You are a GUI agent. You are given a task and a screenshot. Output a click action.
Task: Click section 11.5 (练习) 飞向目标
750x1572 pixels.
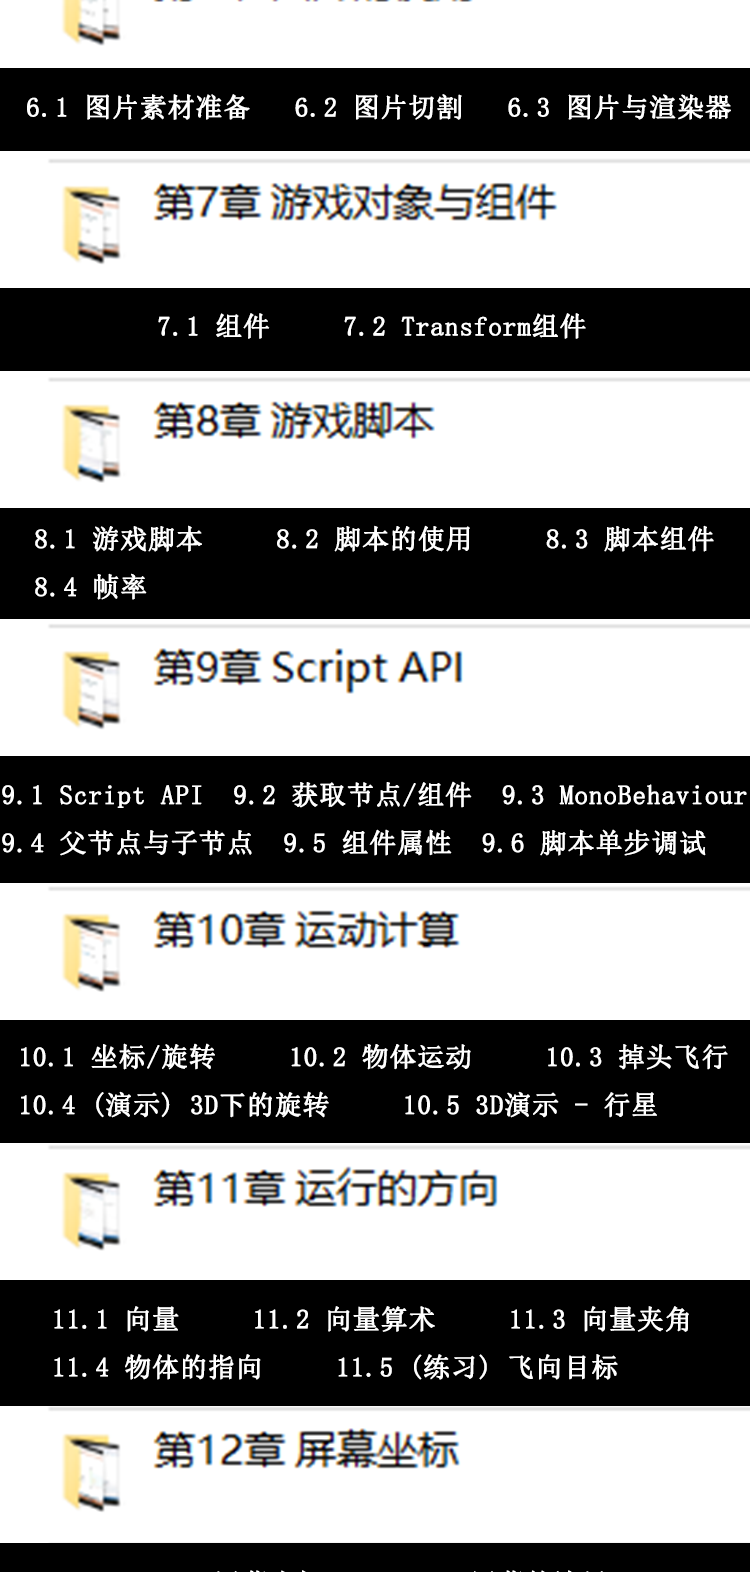477,1367
